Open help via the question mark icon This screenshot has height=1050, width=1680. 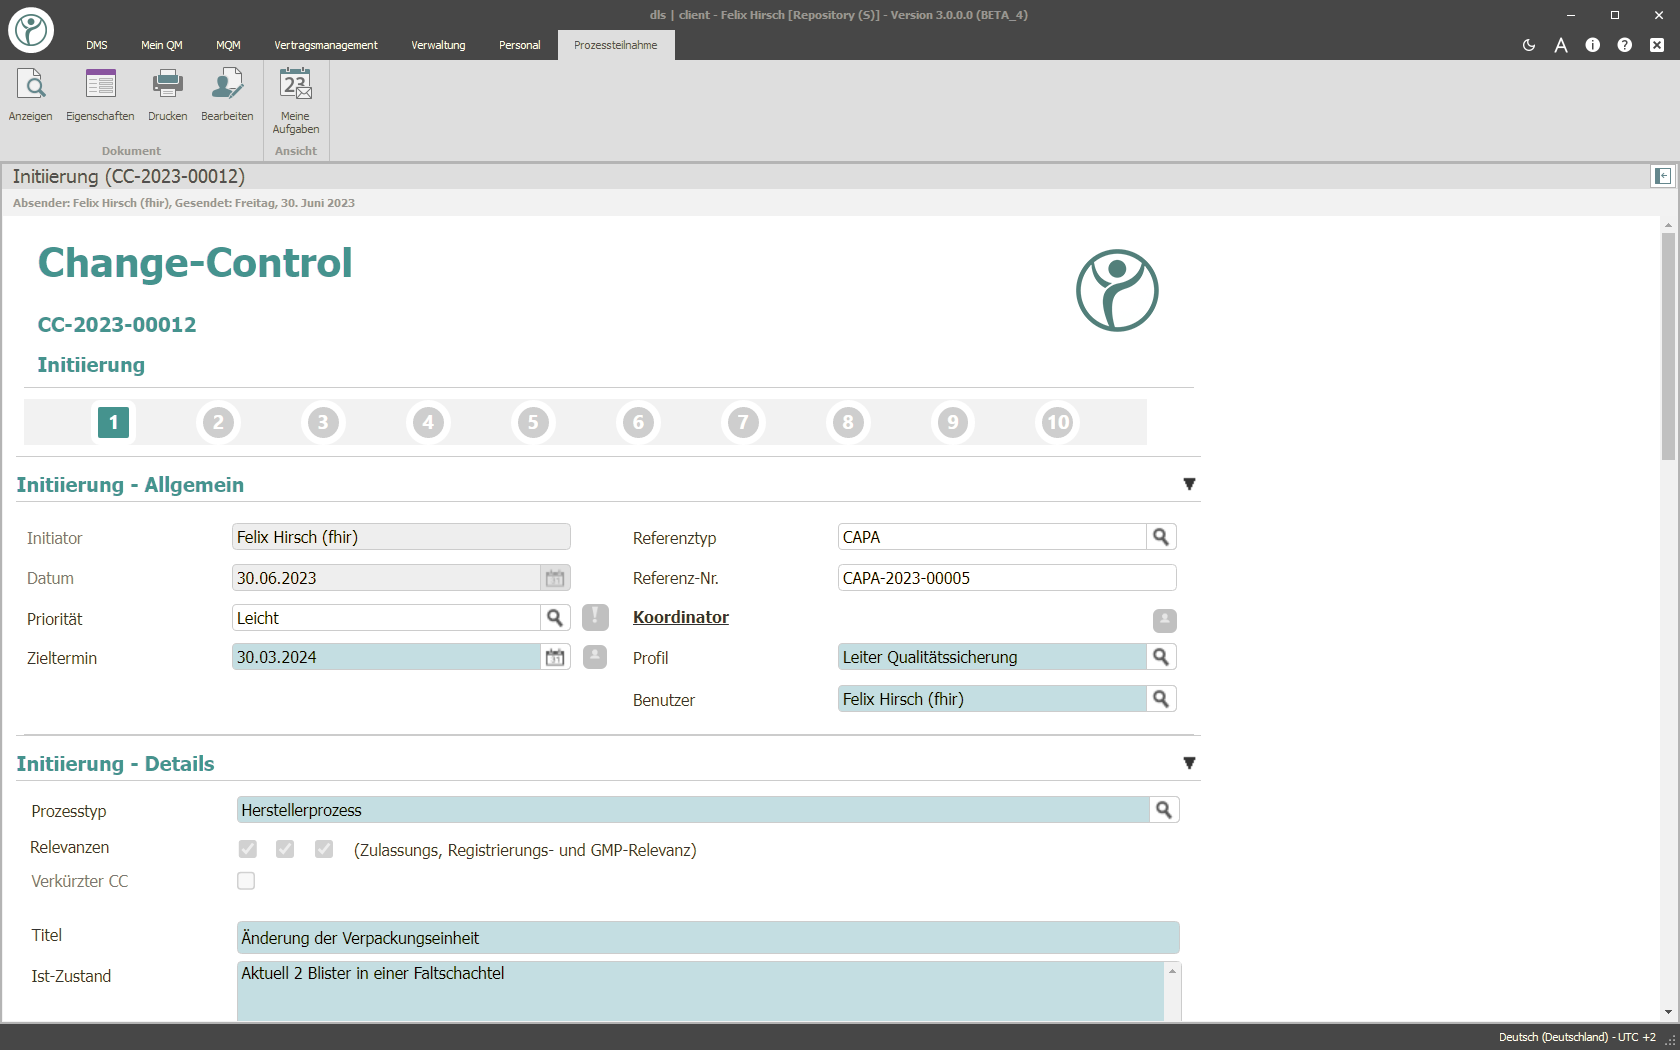coord(1625,45)
